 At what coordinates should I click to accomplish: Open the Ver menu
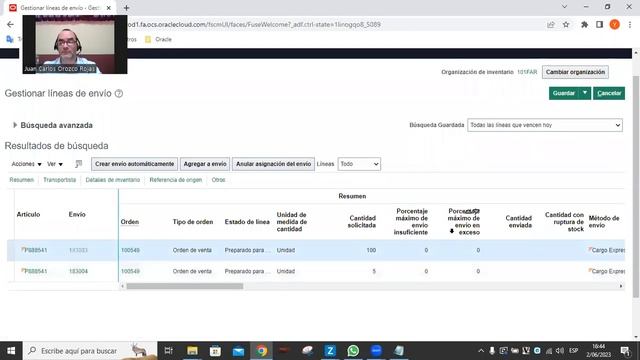(55, 164)
